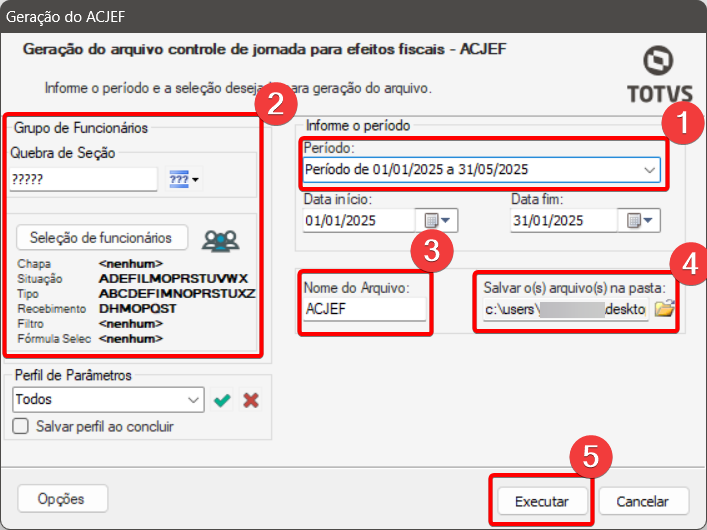Viewport: 707px width, 530px height.
Task: Open the Quebra de Seção ??? lookup button
Action: (184, 180)
